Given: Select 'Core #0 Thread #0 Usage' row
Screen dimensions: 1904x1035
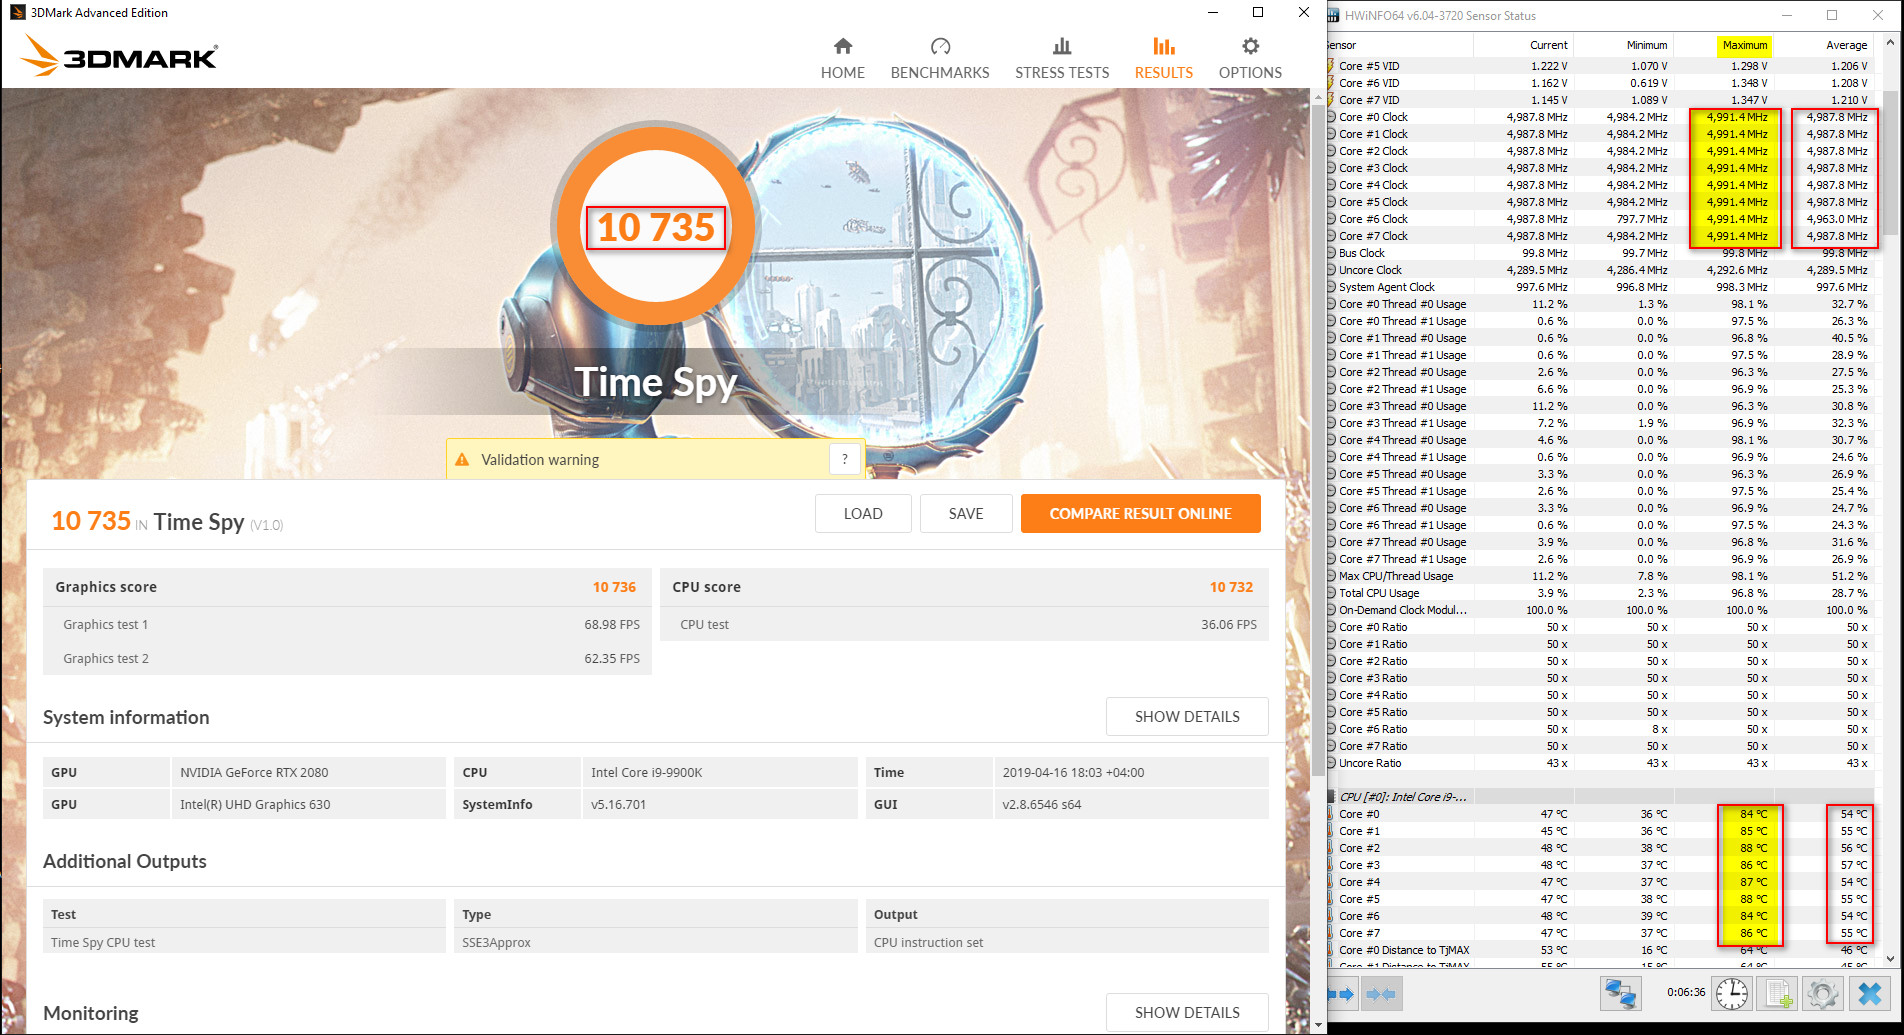Looking at the screenshot, I should (x=1600, y=304).
